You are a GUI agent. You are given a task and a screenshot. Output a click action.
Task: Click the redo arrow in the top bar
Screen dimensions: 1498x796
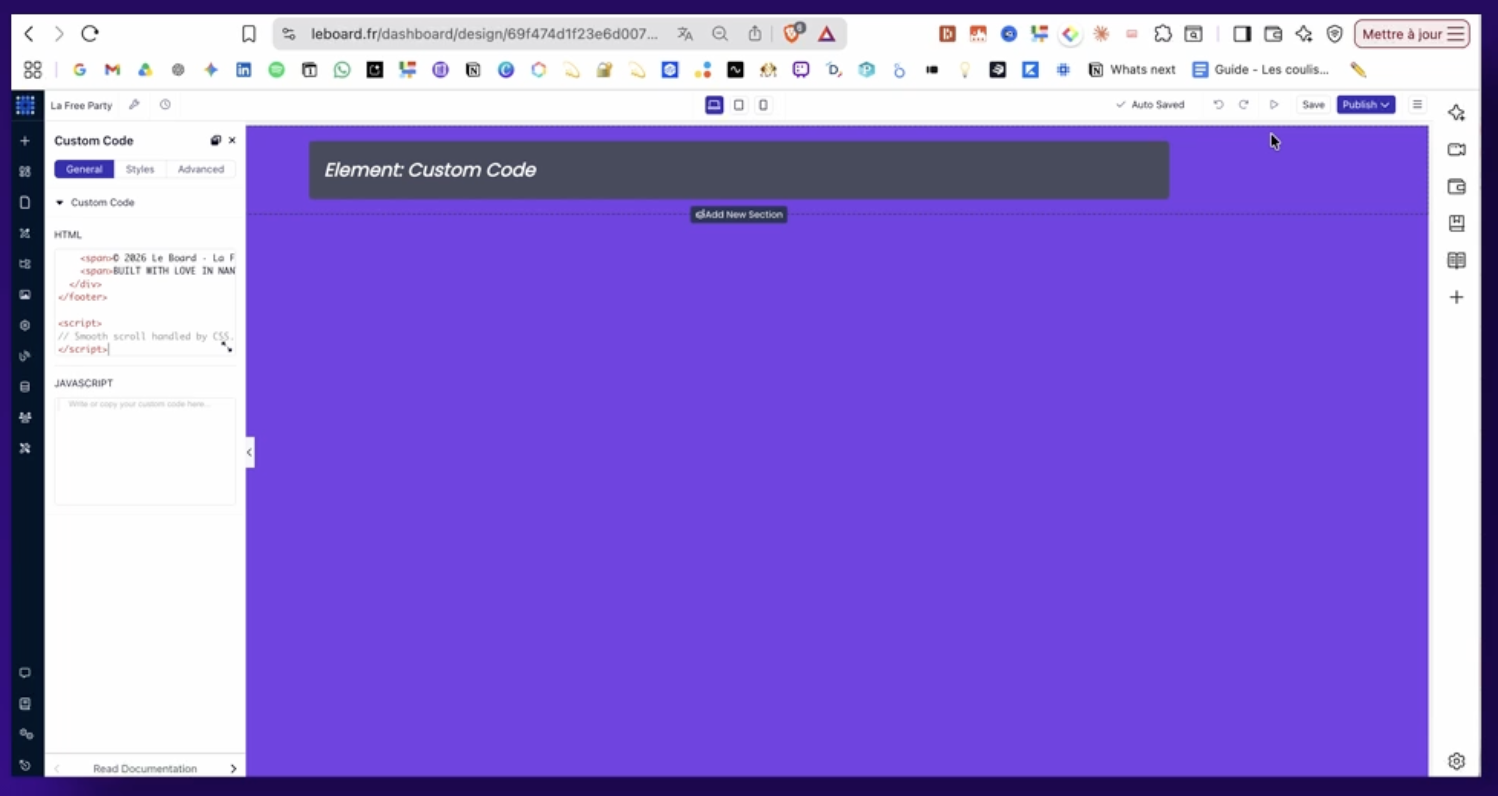[1244, 105]
